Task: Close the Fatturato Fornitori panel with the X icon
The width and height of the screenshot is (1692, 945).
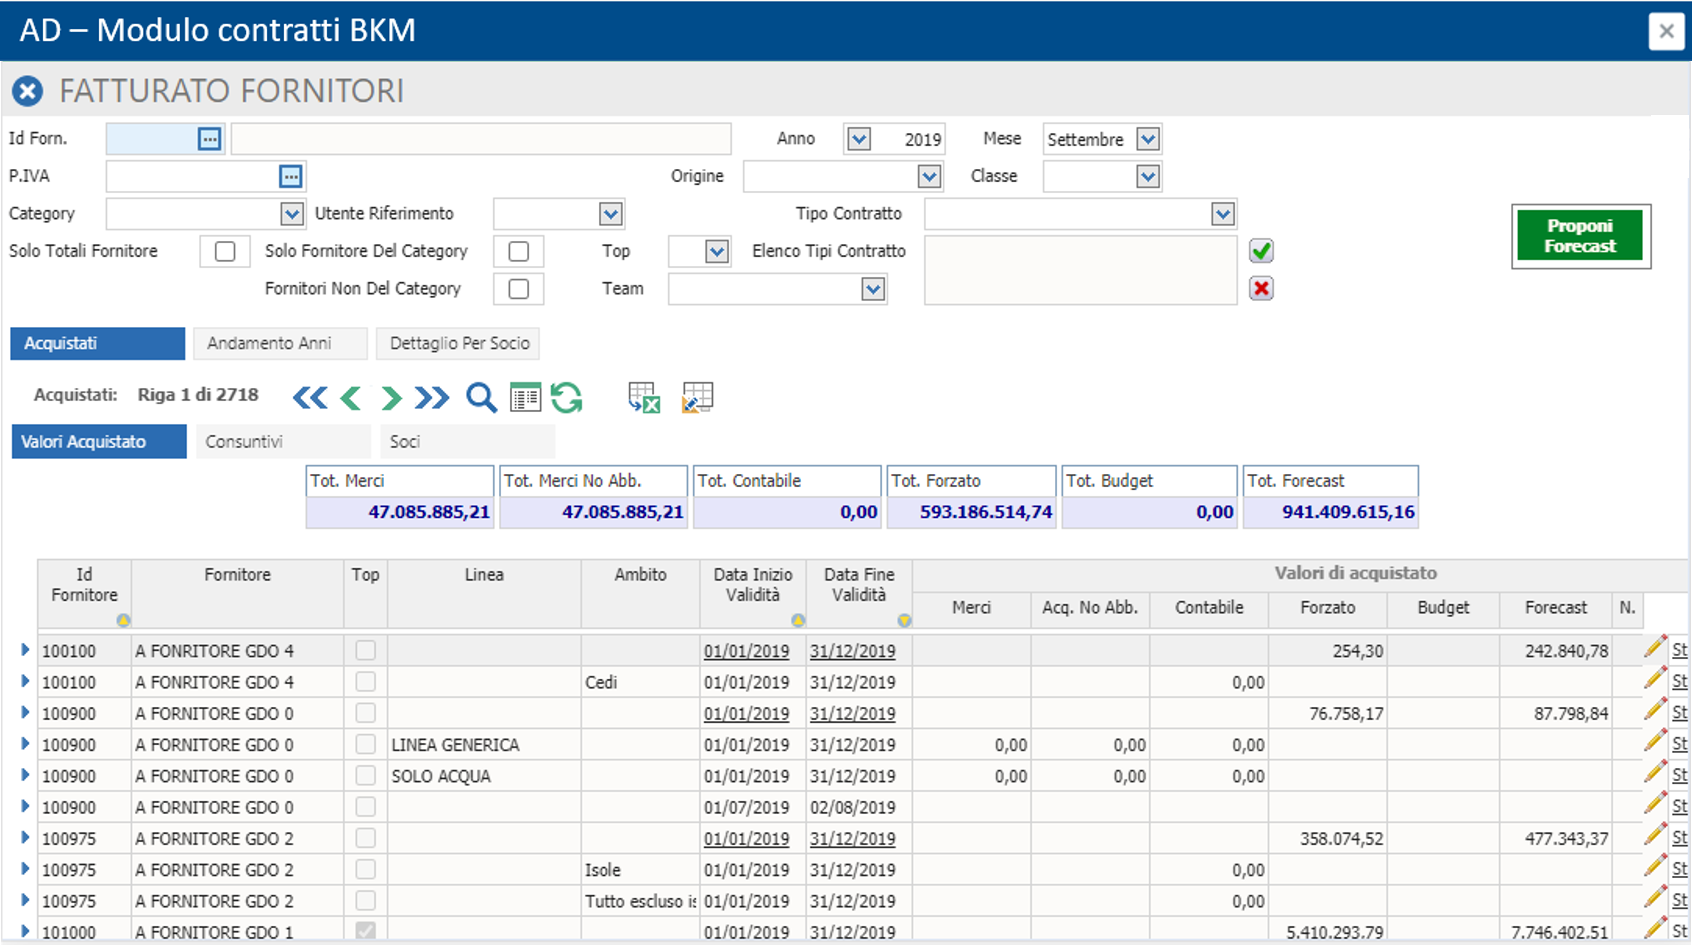Action: (28, 92)
